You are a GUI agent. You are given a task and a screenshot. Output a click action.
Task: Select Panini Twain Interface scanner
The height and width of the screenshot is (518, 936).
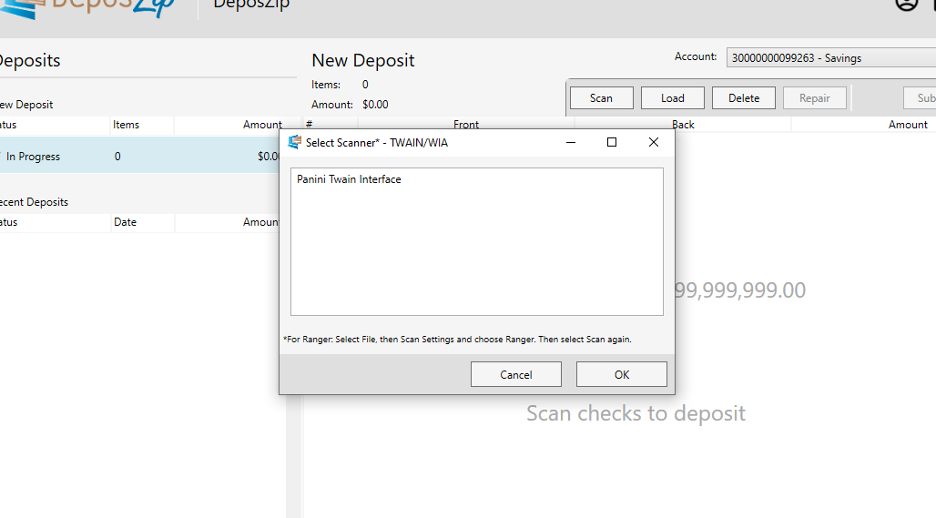tap(349, 180)
